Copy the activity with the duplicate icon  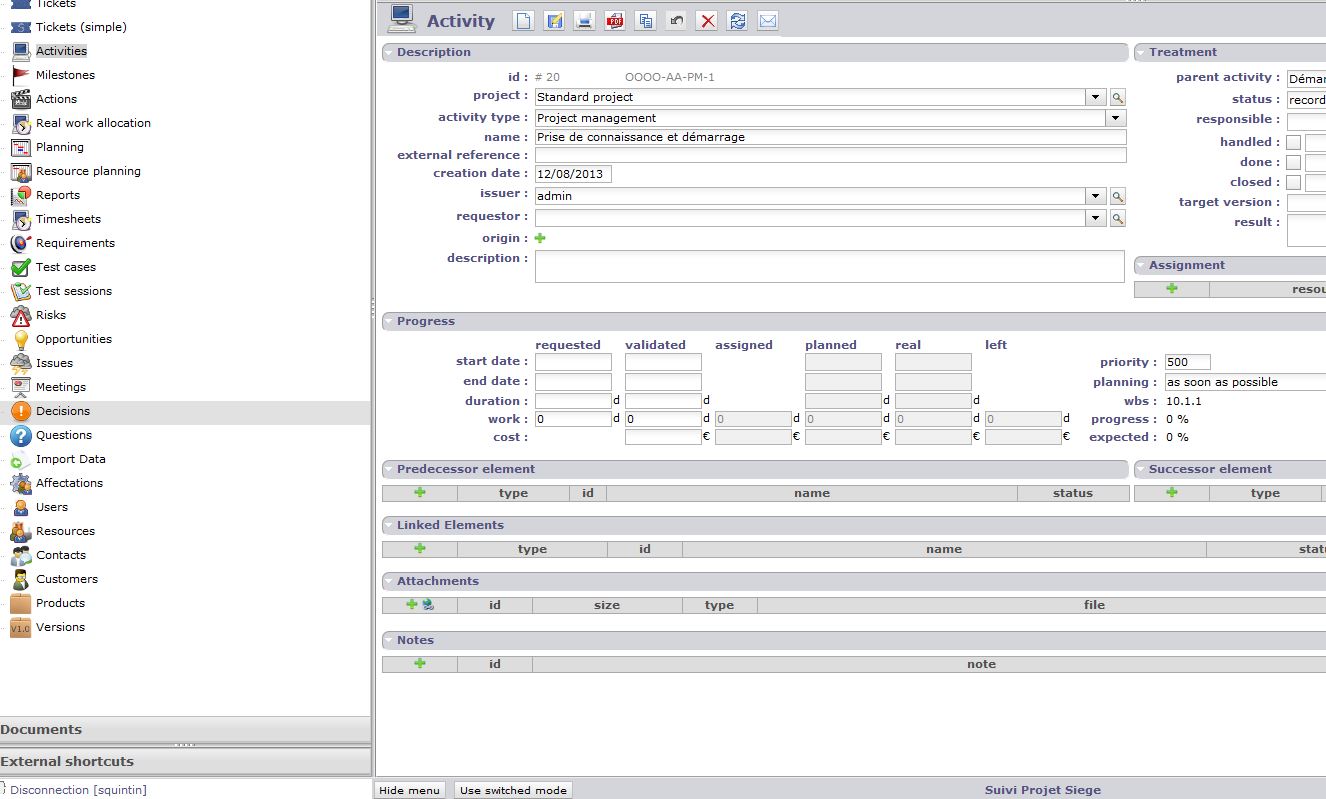click(646, 21)
